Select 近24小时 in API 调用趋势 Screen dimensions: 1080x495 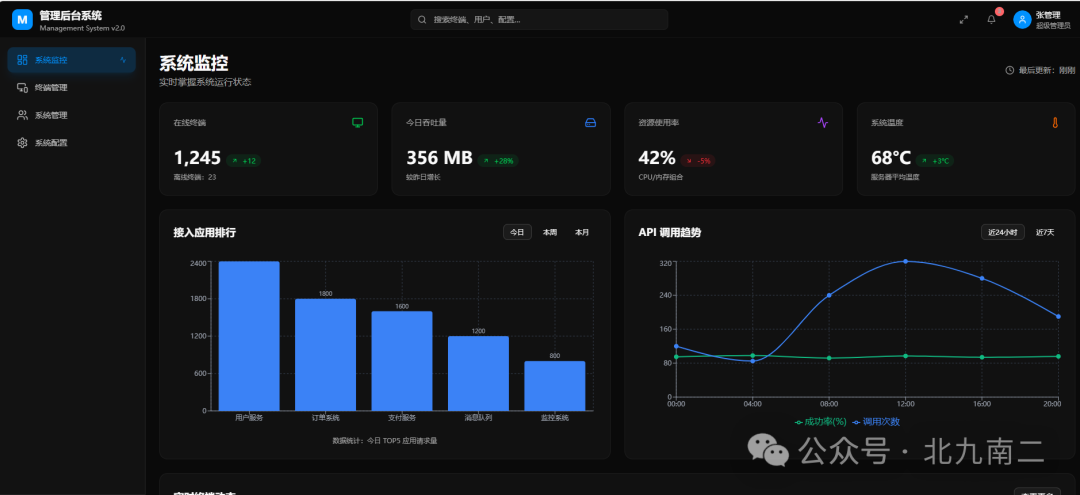(x=1003, y=232)
